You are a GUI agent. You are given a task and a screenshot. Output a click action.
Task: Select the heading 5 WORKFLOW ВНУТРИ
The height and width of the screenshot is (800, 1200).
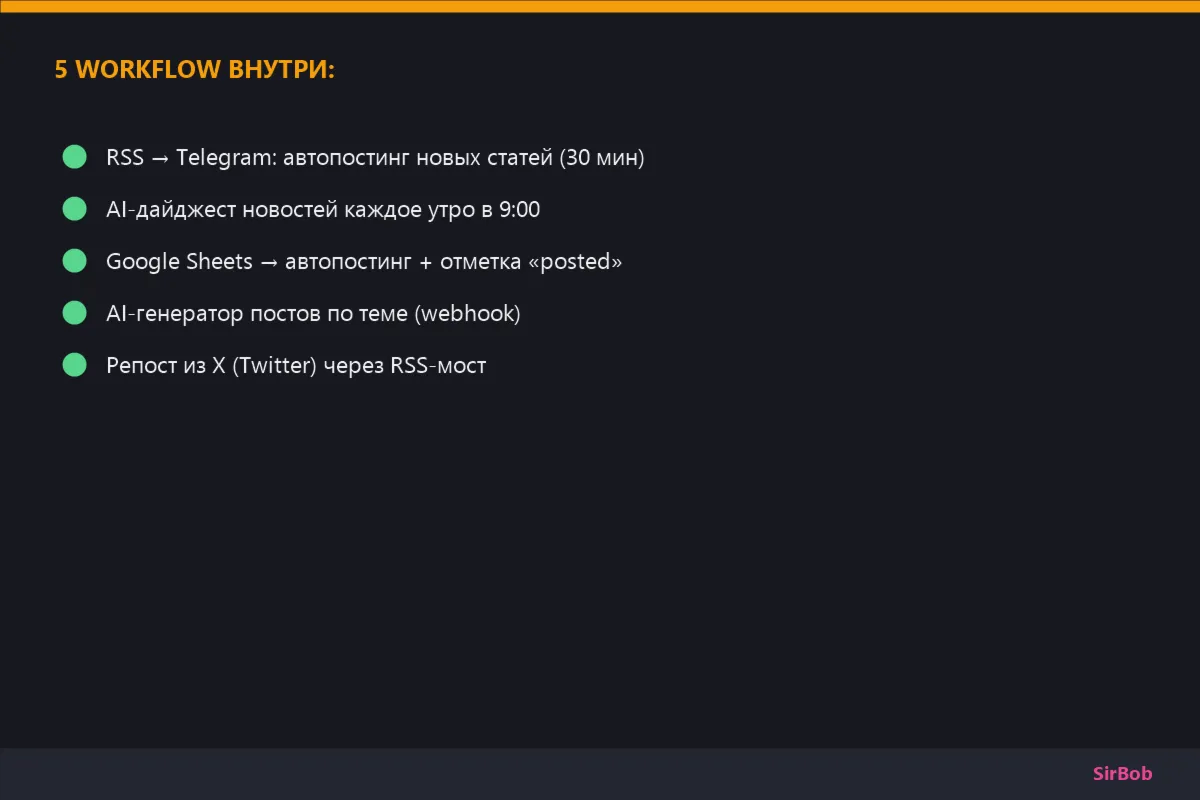click(x=195, y=70)
